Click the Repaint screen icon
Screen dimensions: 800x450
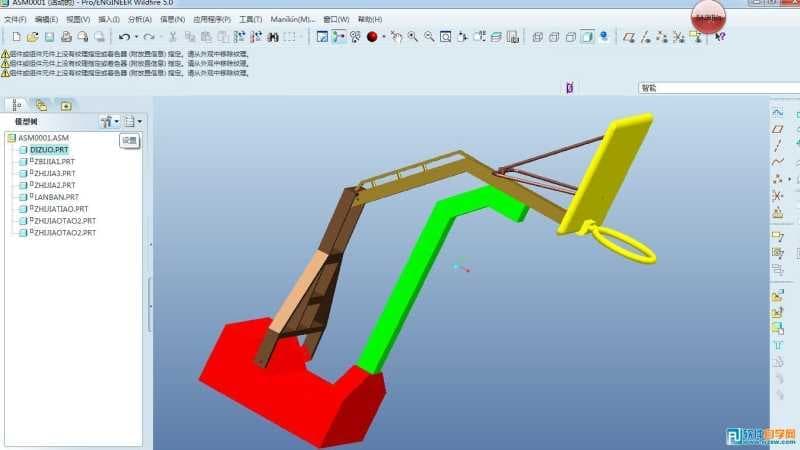[322, 37]
